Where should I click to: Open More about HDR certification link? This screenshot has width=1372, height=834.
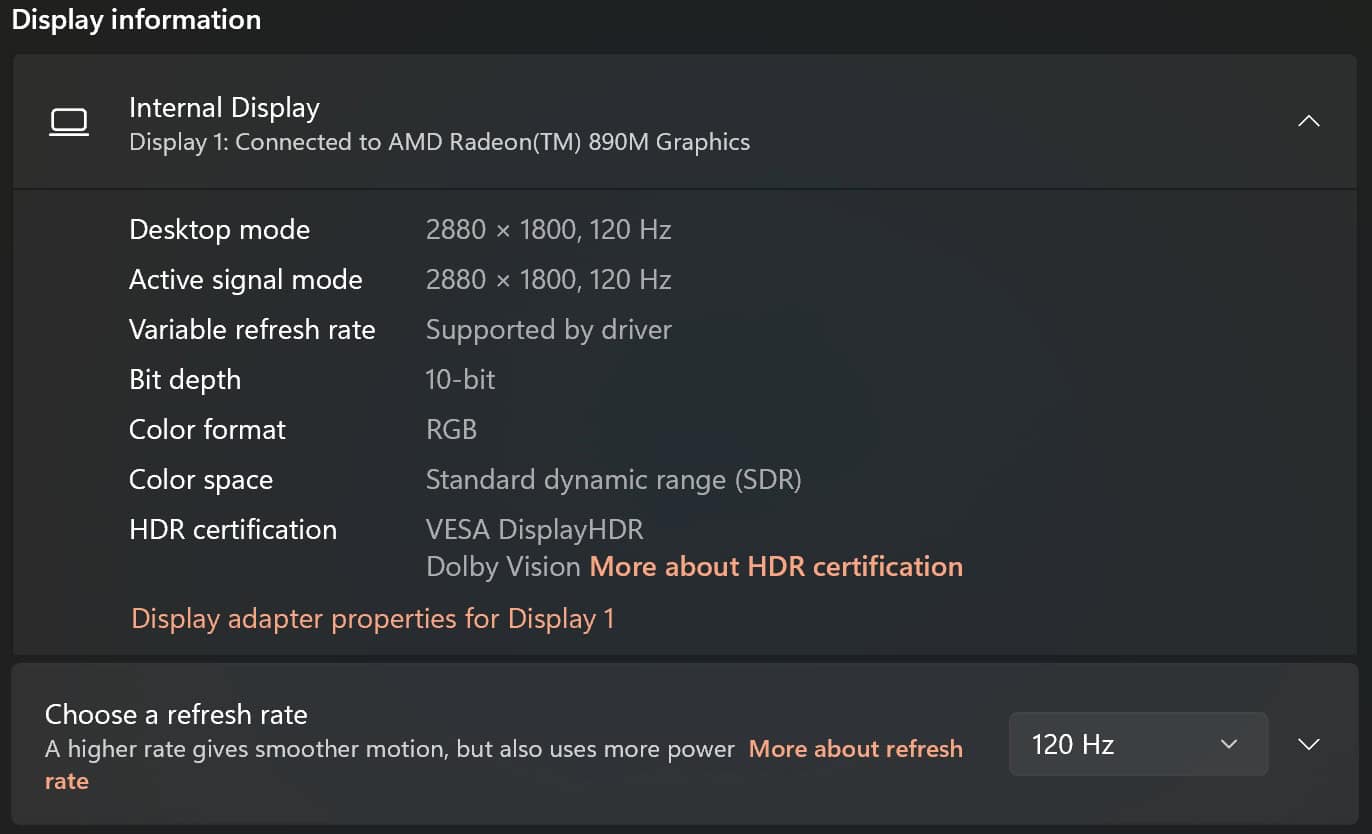(x=776, y=566)
